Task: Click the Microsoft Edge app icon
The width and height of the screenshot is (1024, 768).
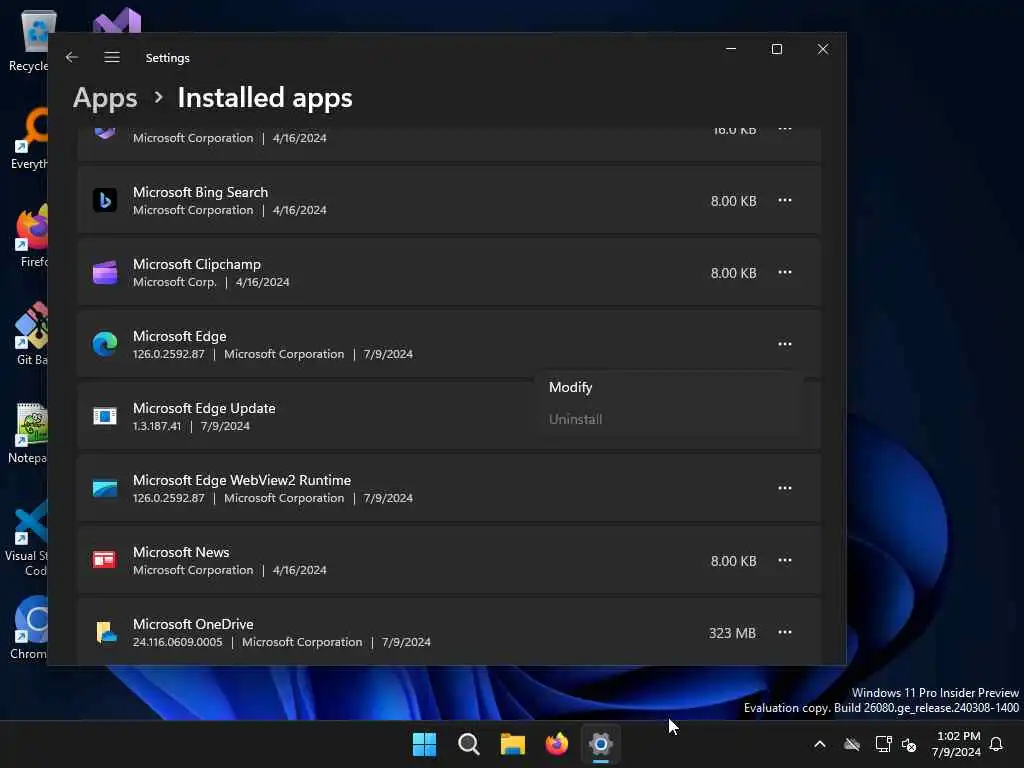Action: tap(104, 344)
